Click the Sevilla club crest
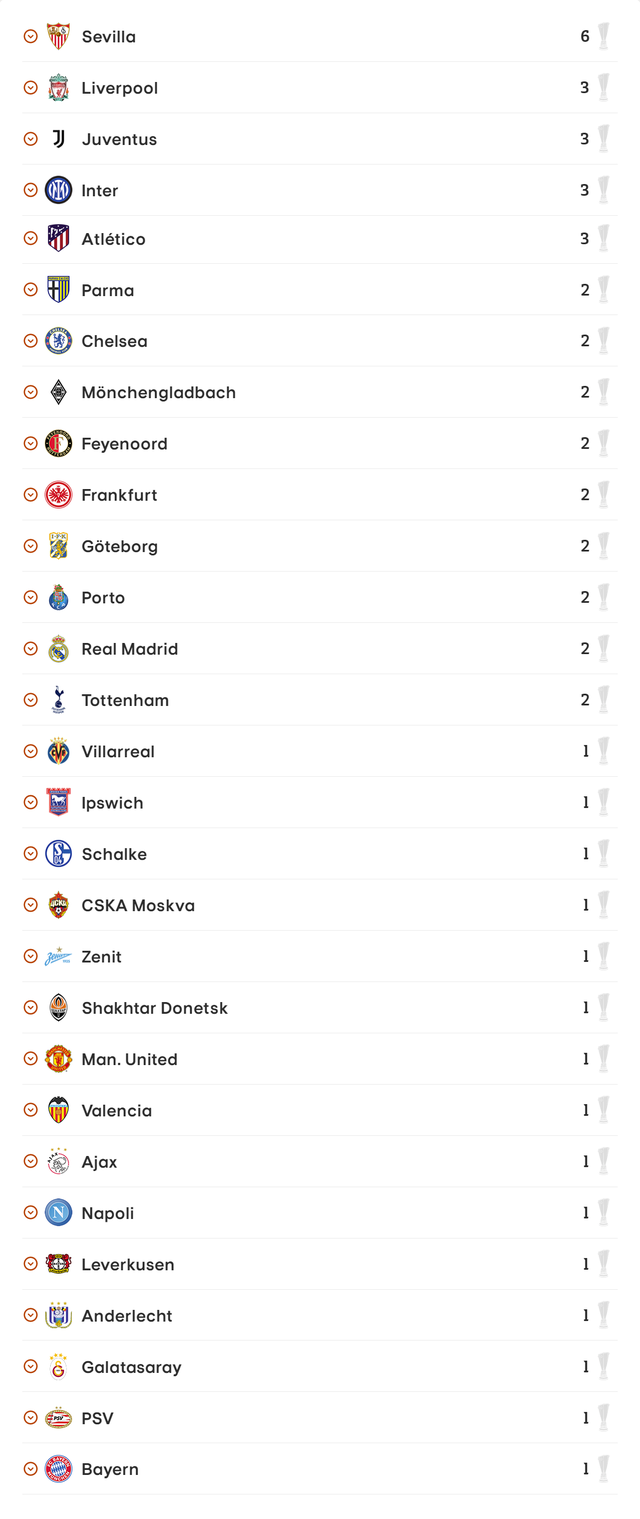The image size is (640, 1519). (58, 37)
